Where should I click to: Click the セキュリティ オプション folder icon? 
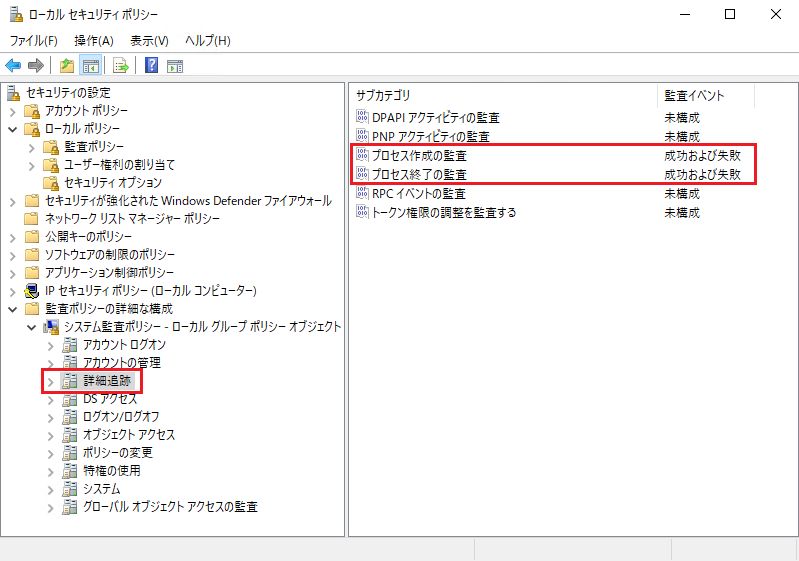(51, 182)
